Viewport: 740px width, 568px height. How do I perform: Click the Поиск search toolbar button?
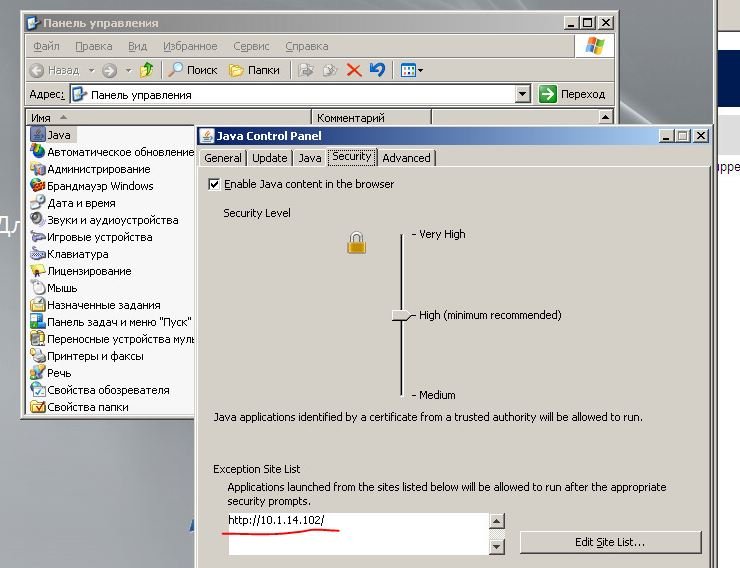pyautogui.click(x=193, y=70)
